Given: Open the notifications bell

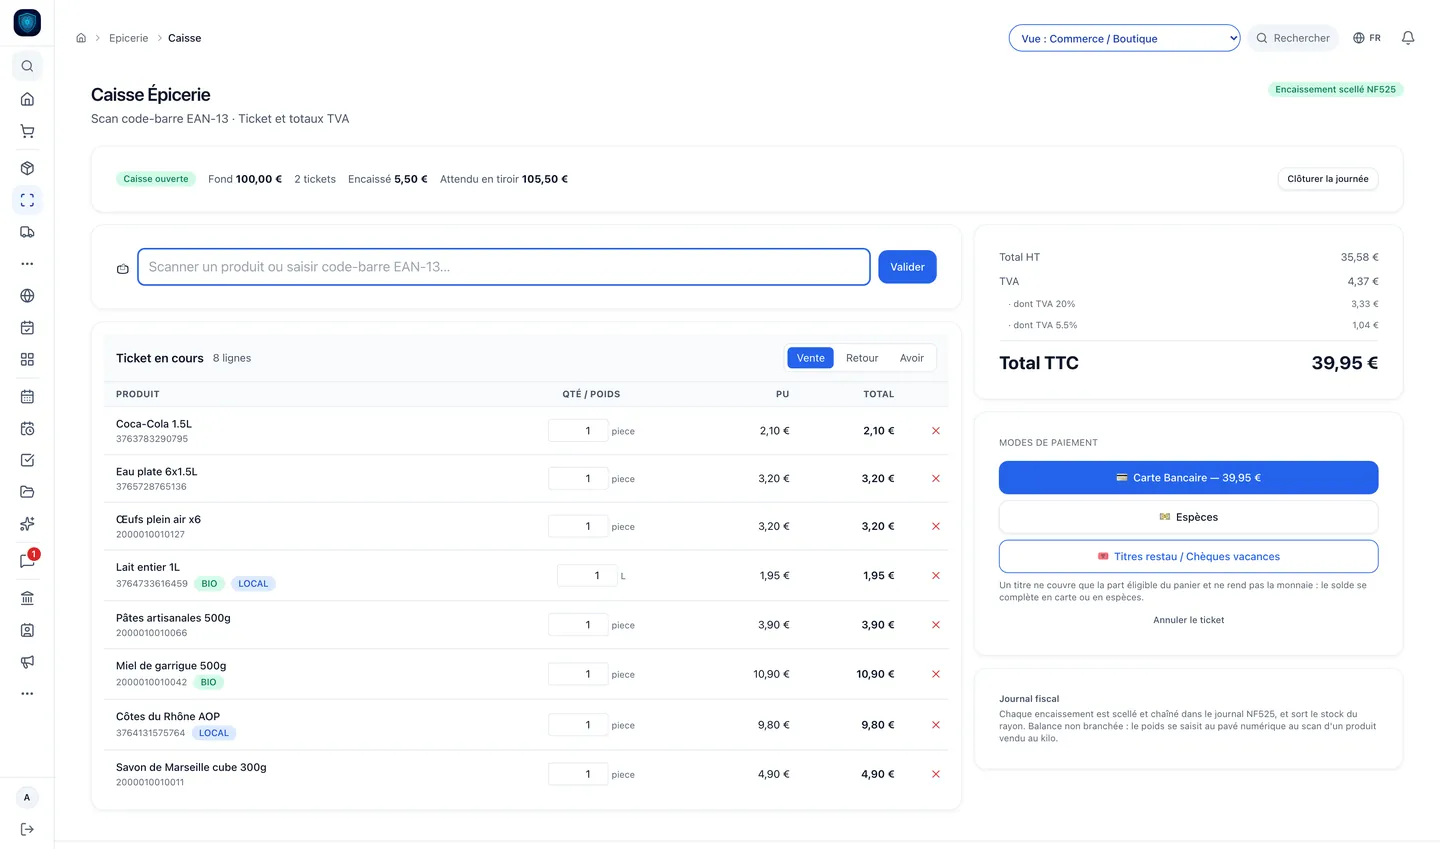Looking at the screenshot, I should point(1407,38).
